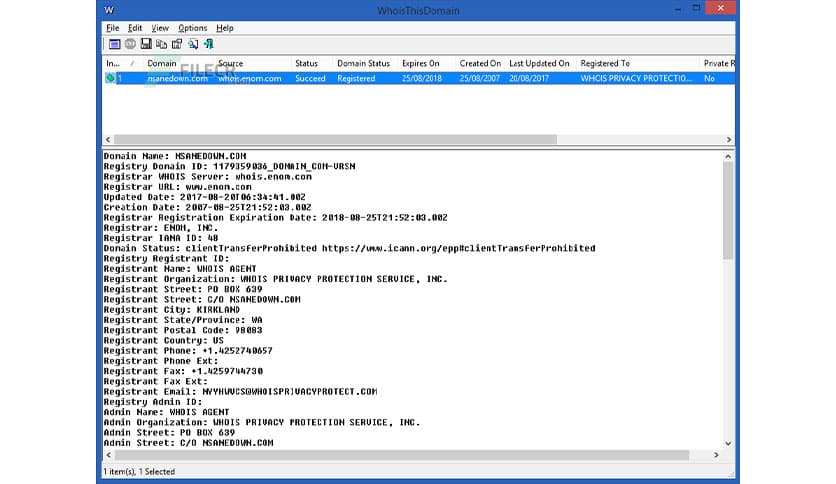Open the New Domains dialog toolbar icon
This screenshot has height=484, width=836.
tap(114, 44)
